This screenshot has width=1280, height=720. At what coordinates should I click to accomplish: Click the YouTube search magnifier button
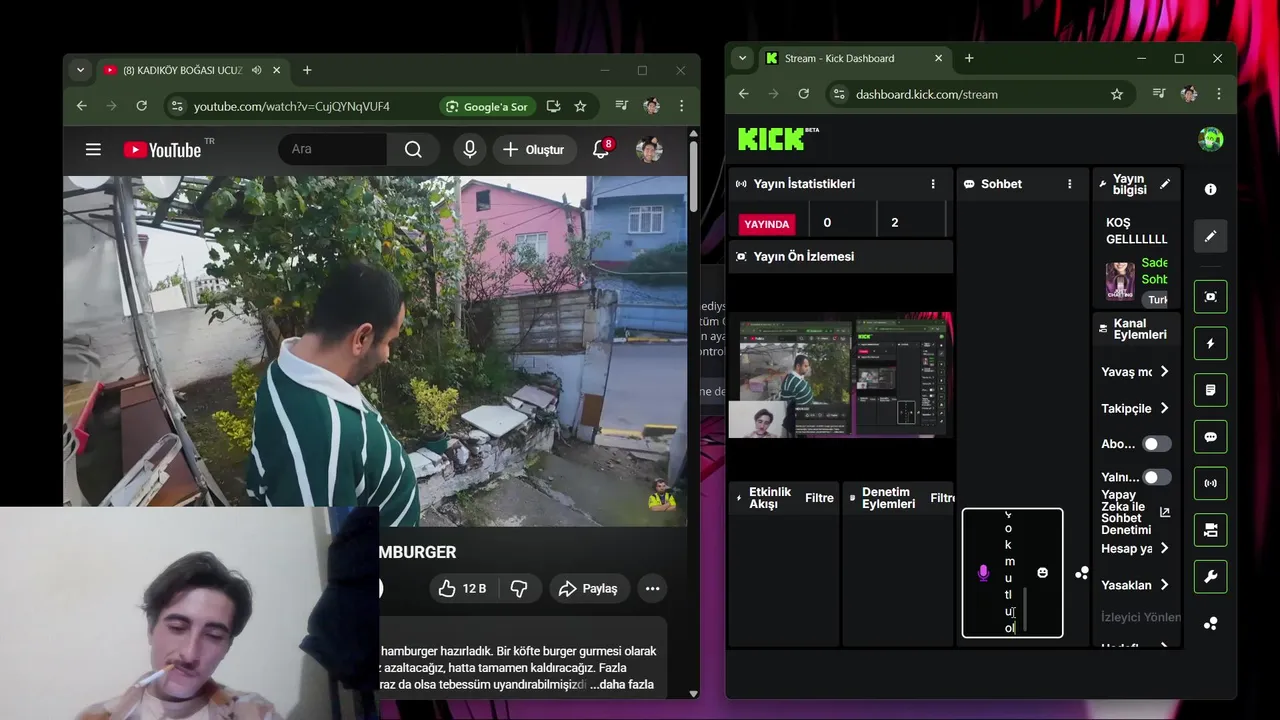pyautogui.click(x=413, y=149)
